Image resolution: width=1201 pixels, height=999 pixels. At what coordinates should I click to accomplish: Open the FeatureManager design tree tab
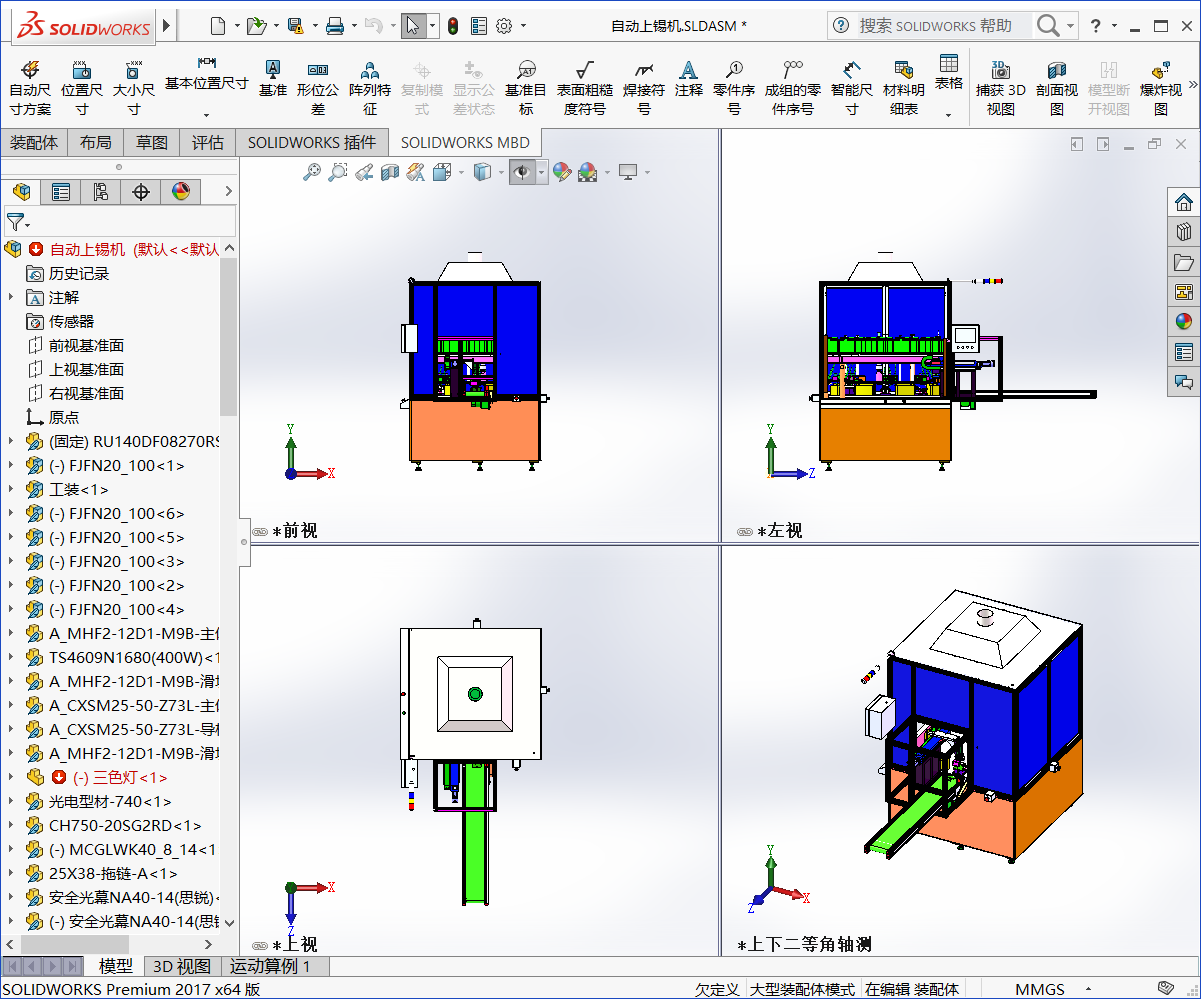click(21, 192)
